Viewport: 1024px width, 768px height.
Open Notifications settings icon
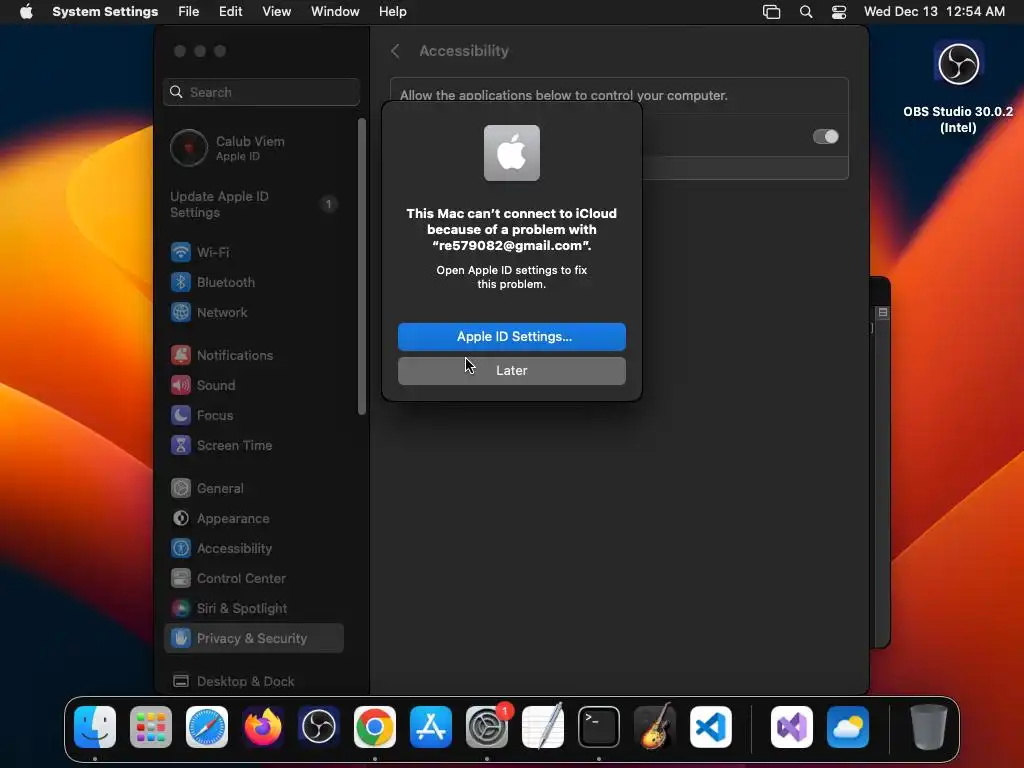pos(181,355)
